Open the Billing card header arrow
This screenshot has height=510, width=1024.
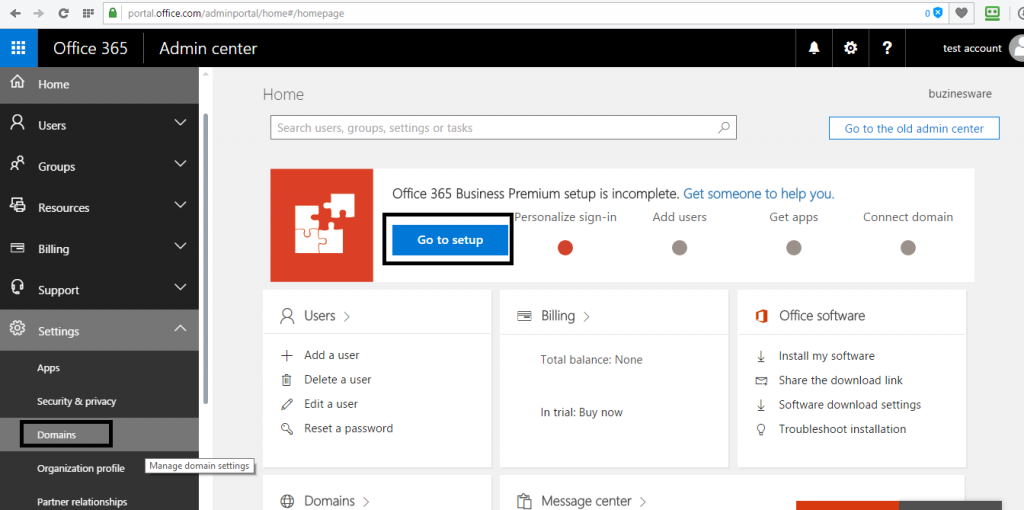point(586,317)
